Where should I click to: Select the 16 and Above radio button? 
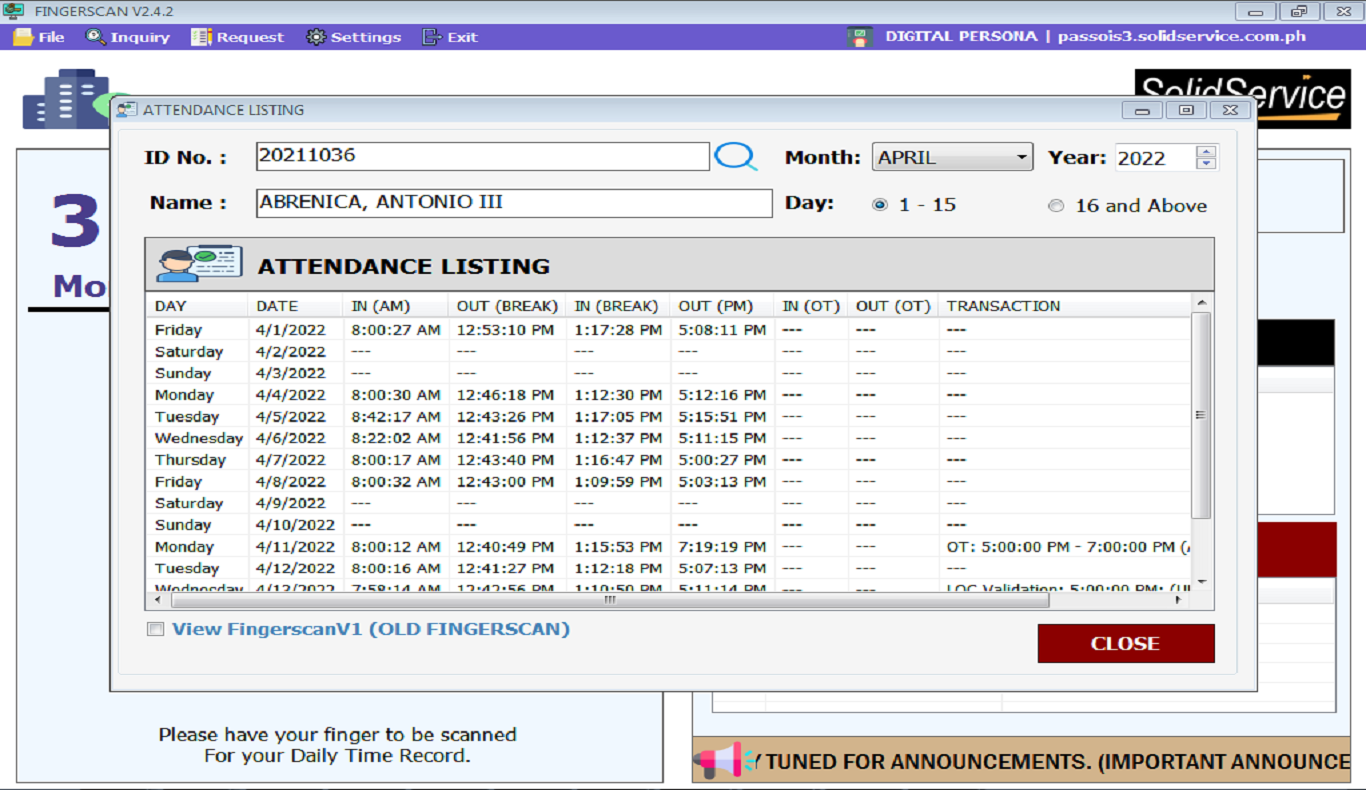tap(1056, 205)
